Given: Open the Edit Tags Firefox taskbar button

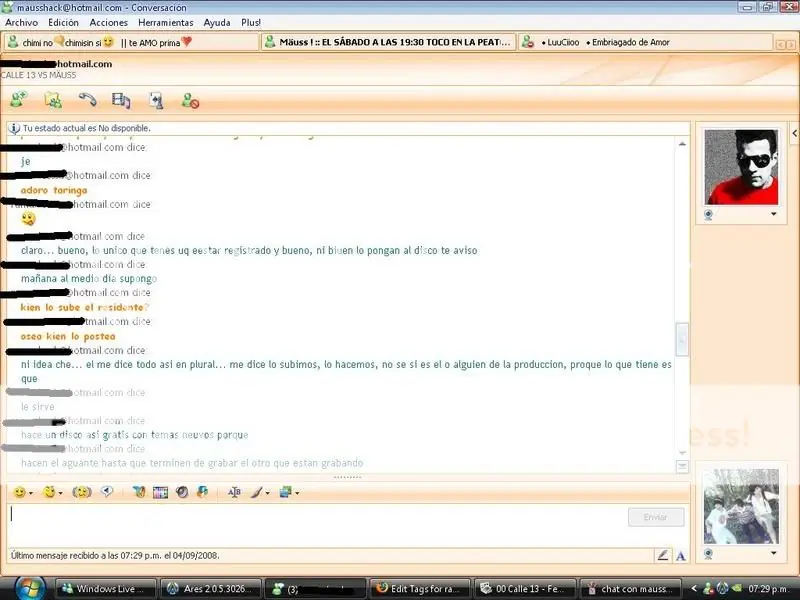Looking at the screenshot, I should 420,589.
